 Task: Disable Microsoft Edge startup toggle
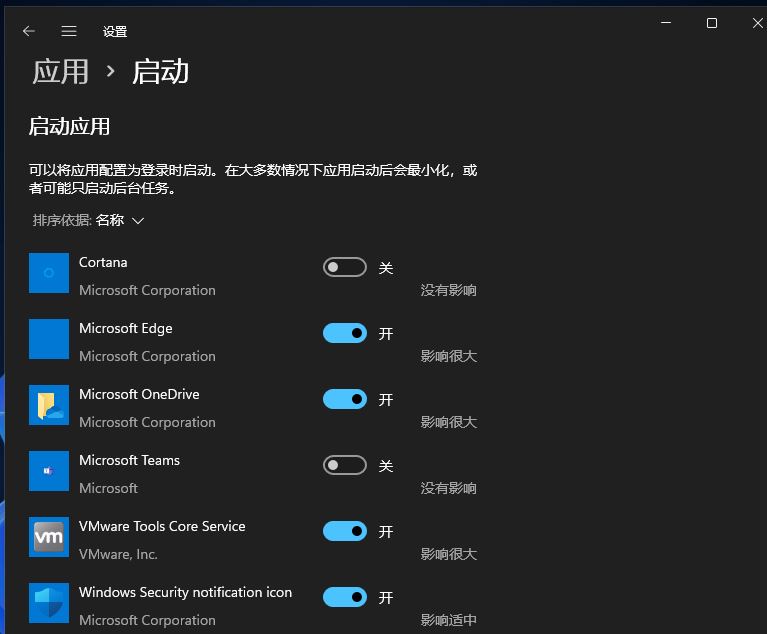[x=345, y=334]
